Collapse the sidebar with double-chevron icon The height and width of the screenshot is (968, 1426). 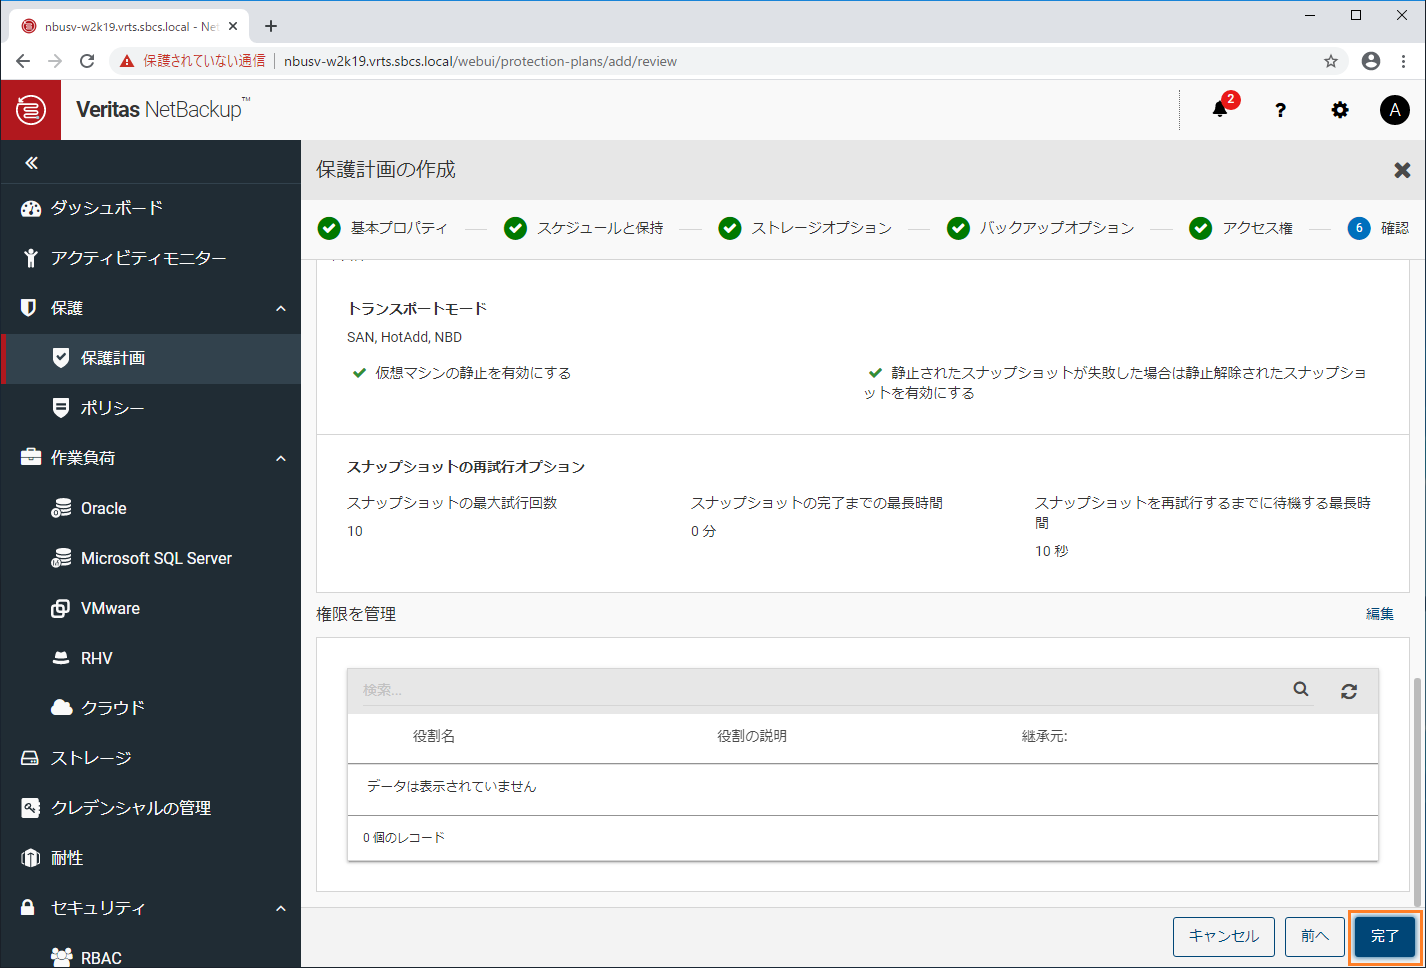[31, 162]
